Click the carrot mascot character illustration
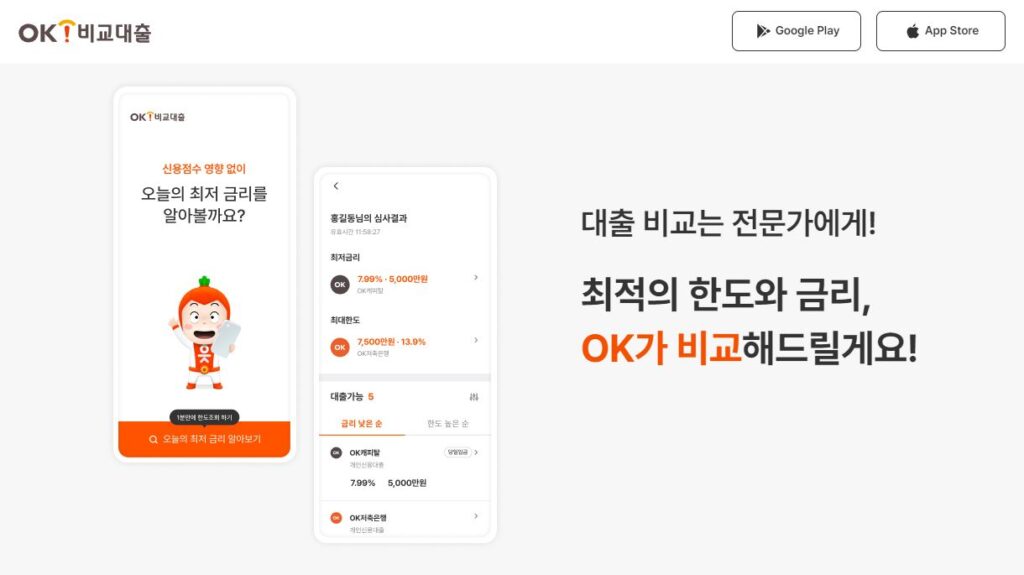 click(x=204, y=333)
